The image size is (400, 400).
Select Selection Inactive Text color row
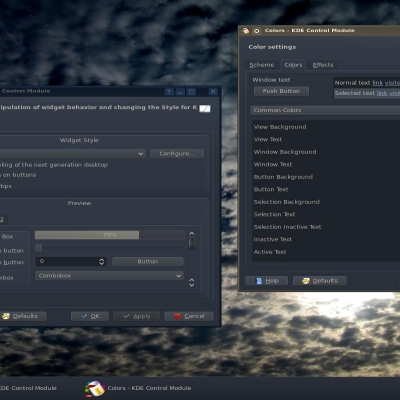(326, 227)
